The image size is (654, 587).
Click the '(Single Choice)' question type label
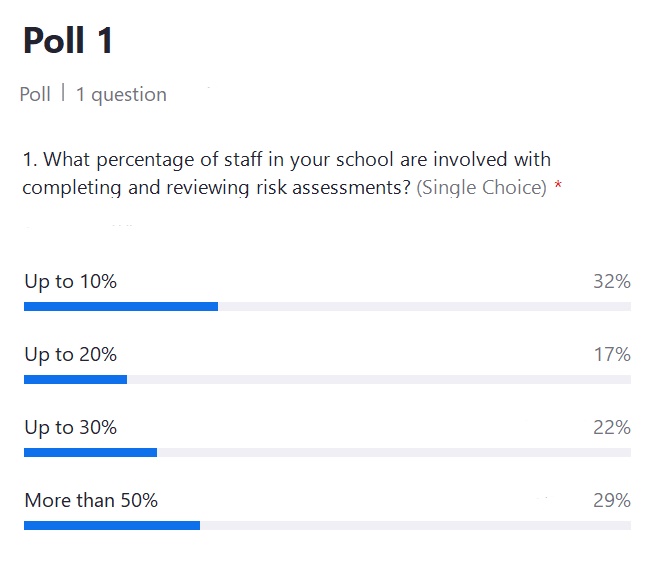(481, 188)
